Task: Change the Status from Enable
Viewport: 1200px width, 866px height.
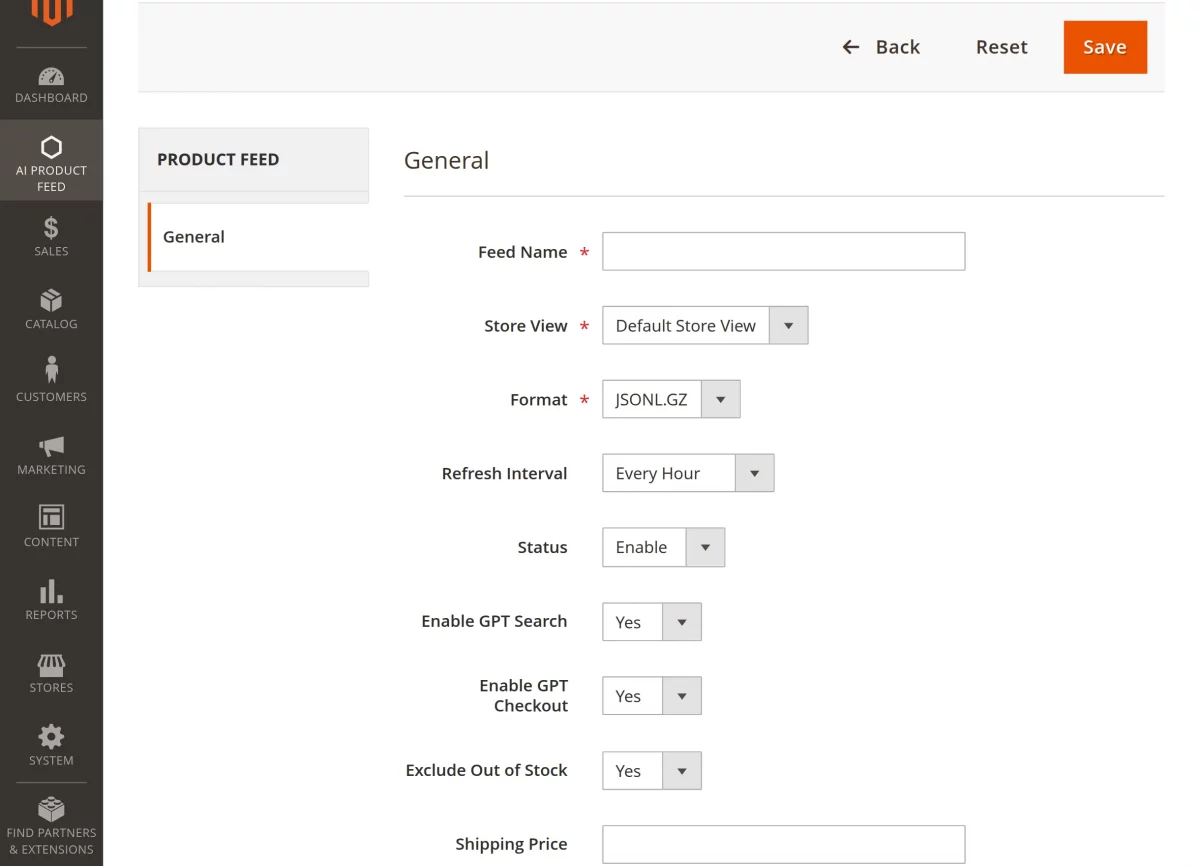Action: (x=705, y=547)
